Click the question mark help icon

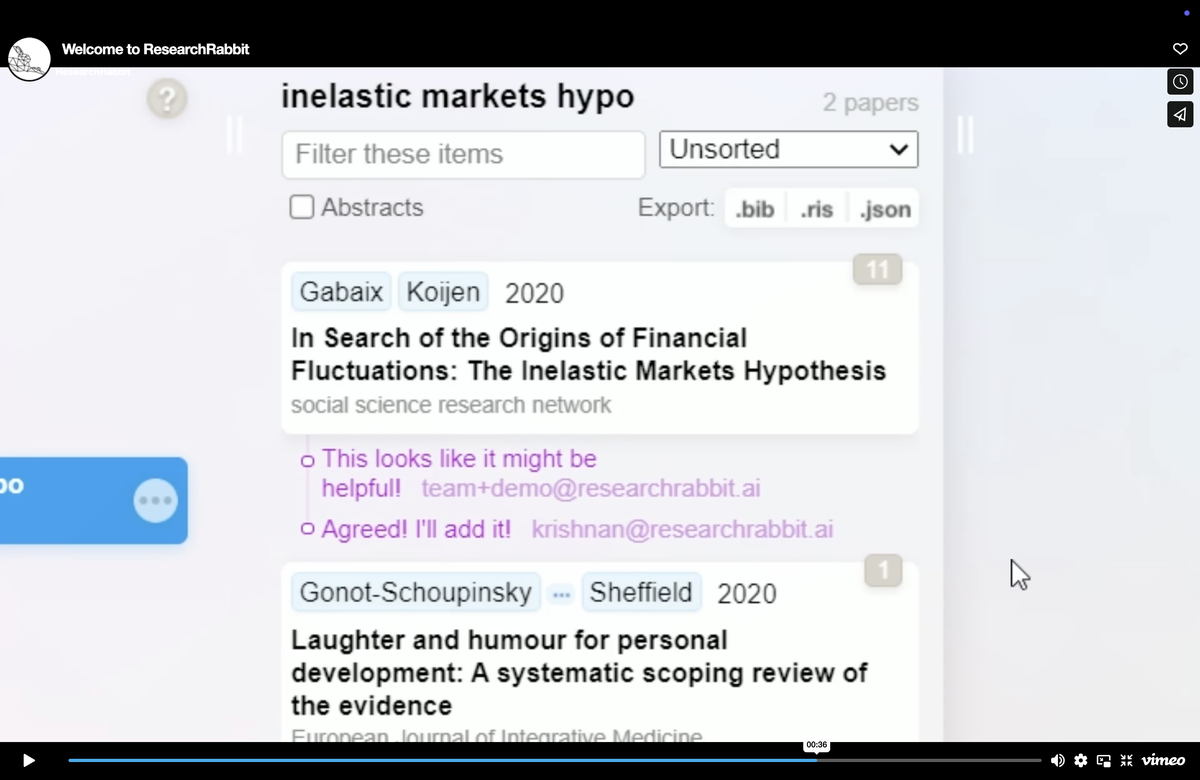click(167, 98)
